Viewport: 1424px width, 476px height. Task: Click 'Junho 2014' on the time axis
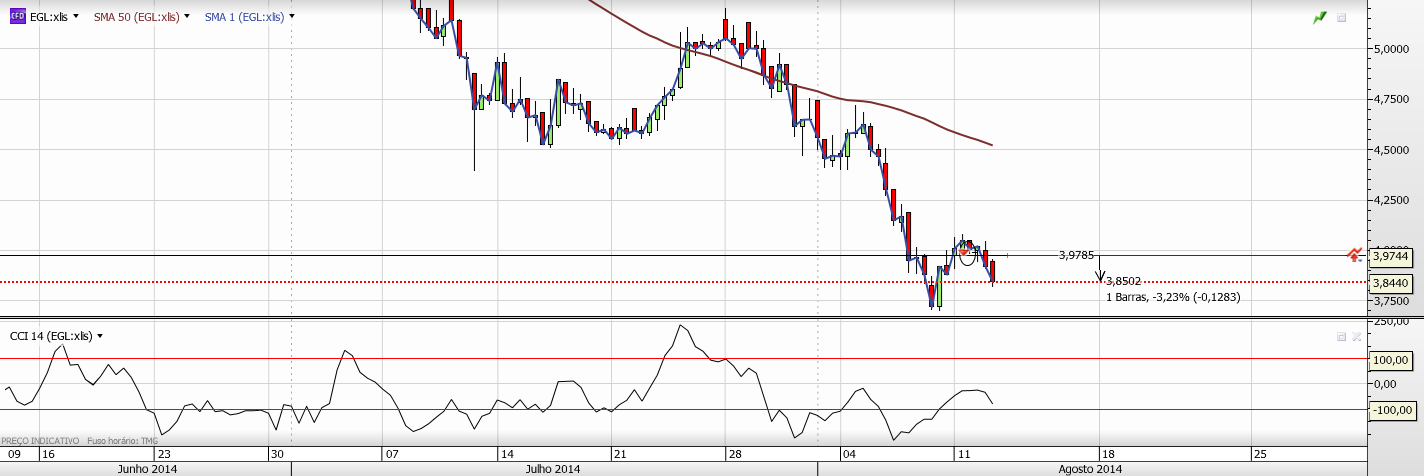147,469
